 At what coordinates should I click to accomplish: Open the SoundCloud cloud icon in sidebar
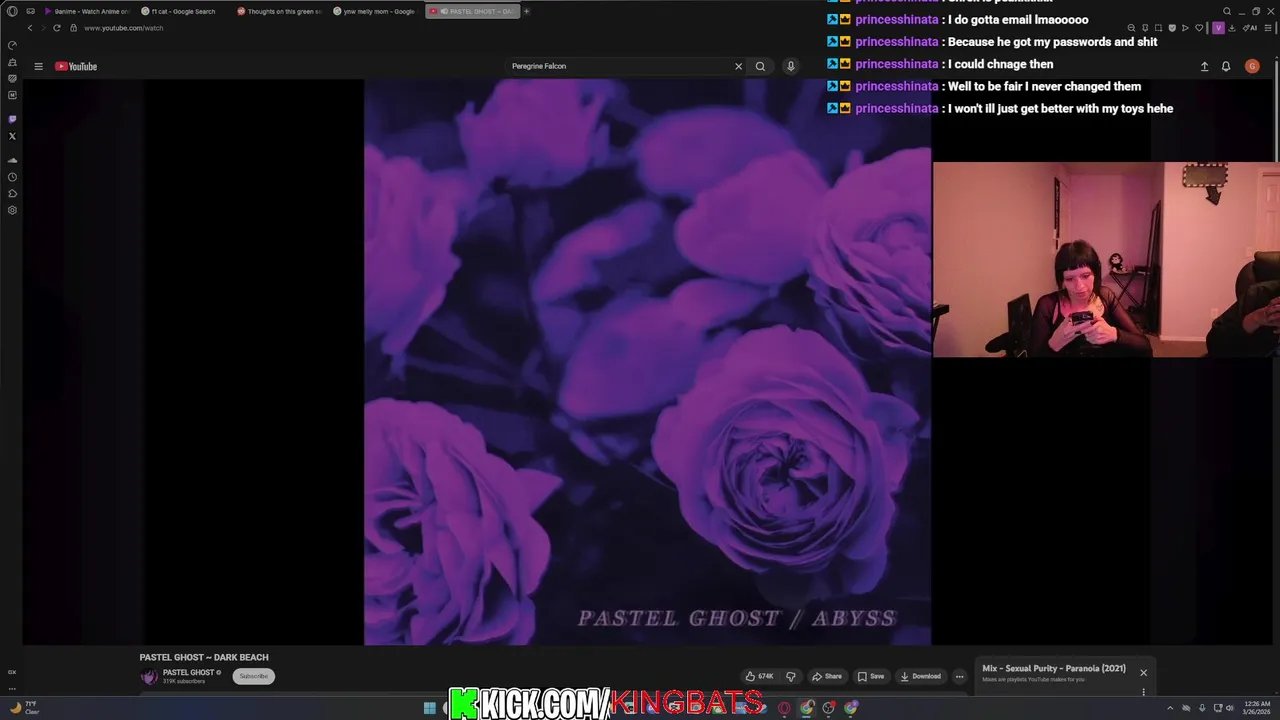click(x=12, y=160)
